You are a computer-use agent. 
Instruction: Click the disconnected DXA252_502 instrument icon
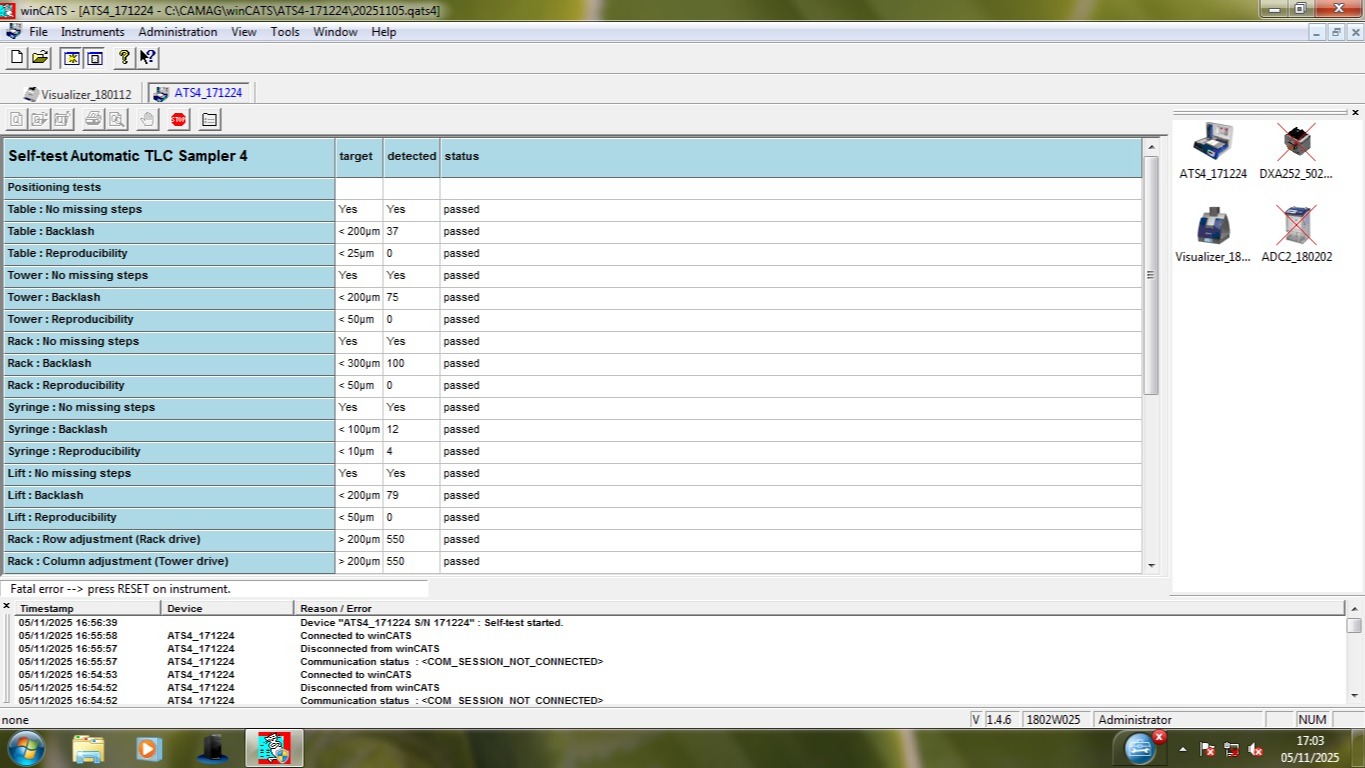coord(1295,140)
